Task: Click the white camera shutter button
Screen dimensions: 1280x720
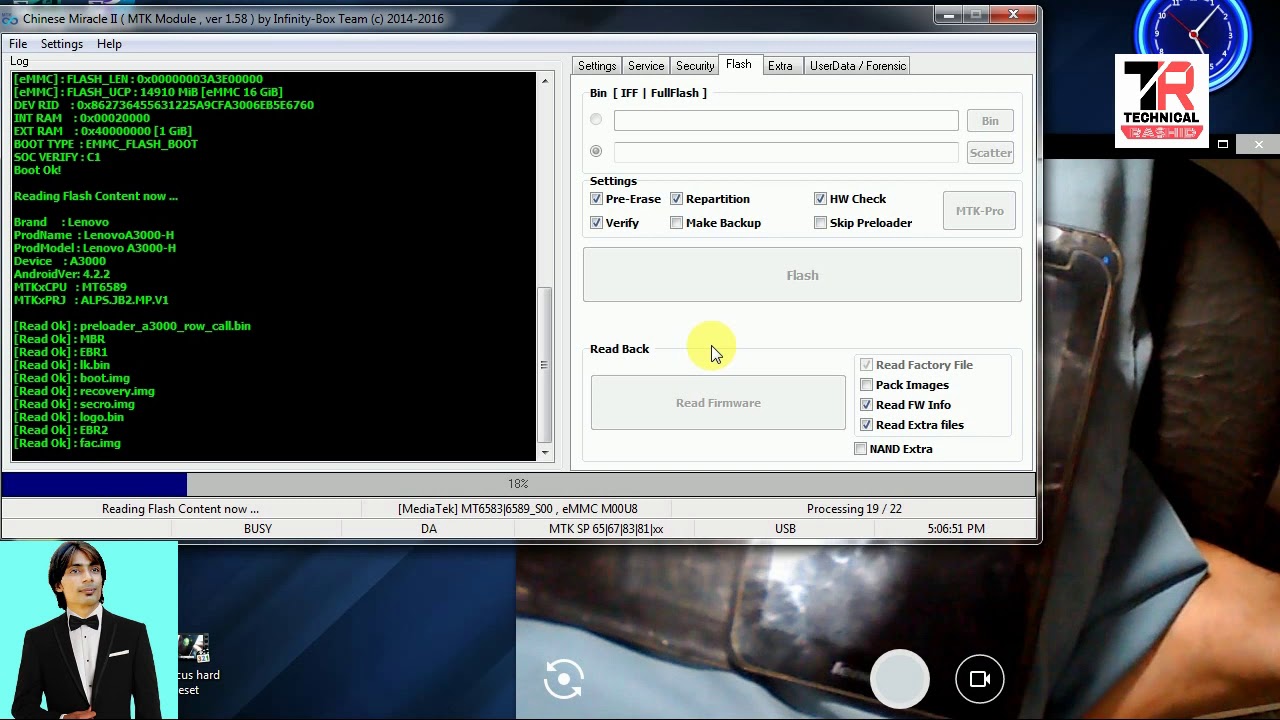Action: pyautogui.click(x=900, y=679)
